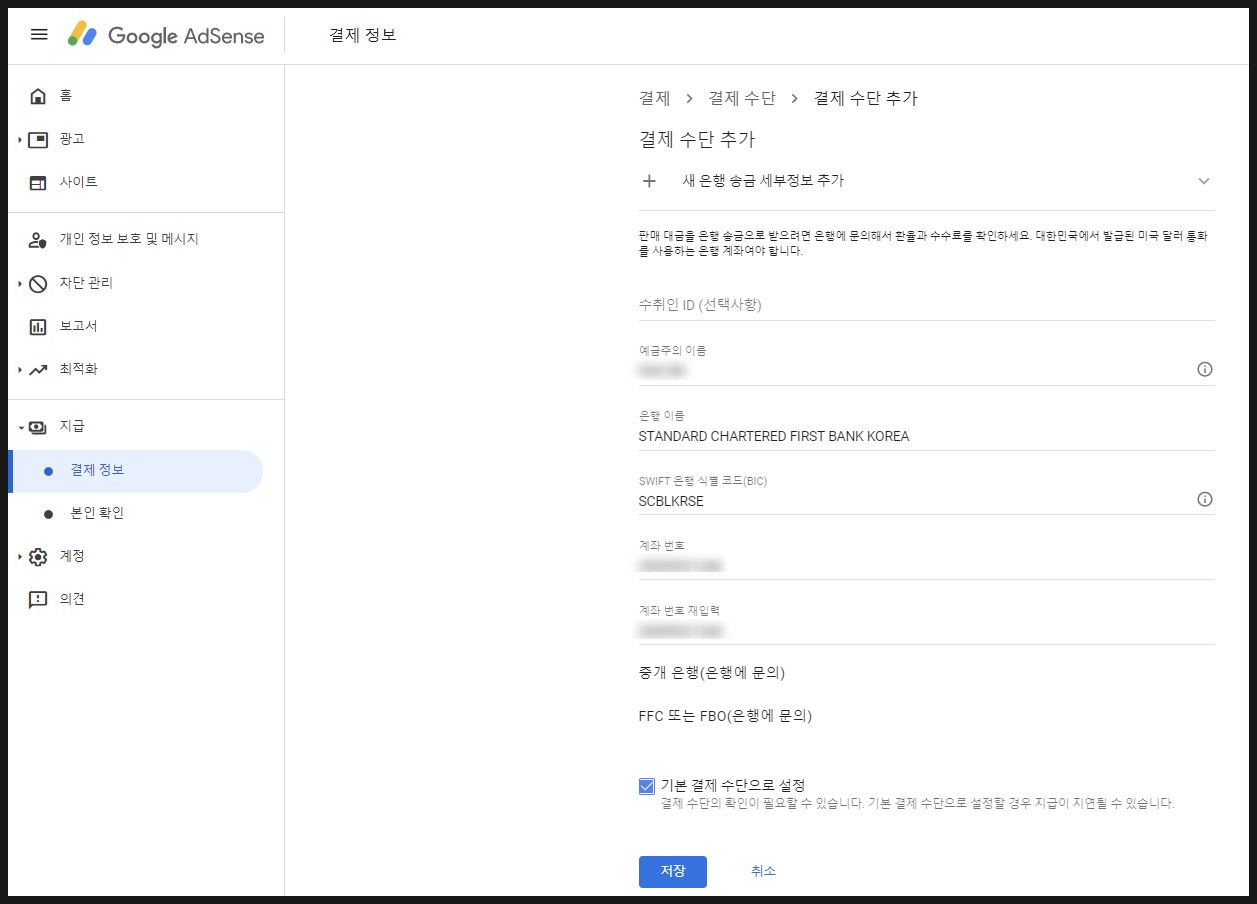Click 결제 수단 추가 breadcrumb text

pyautogui.click(x=865, y=98)
